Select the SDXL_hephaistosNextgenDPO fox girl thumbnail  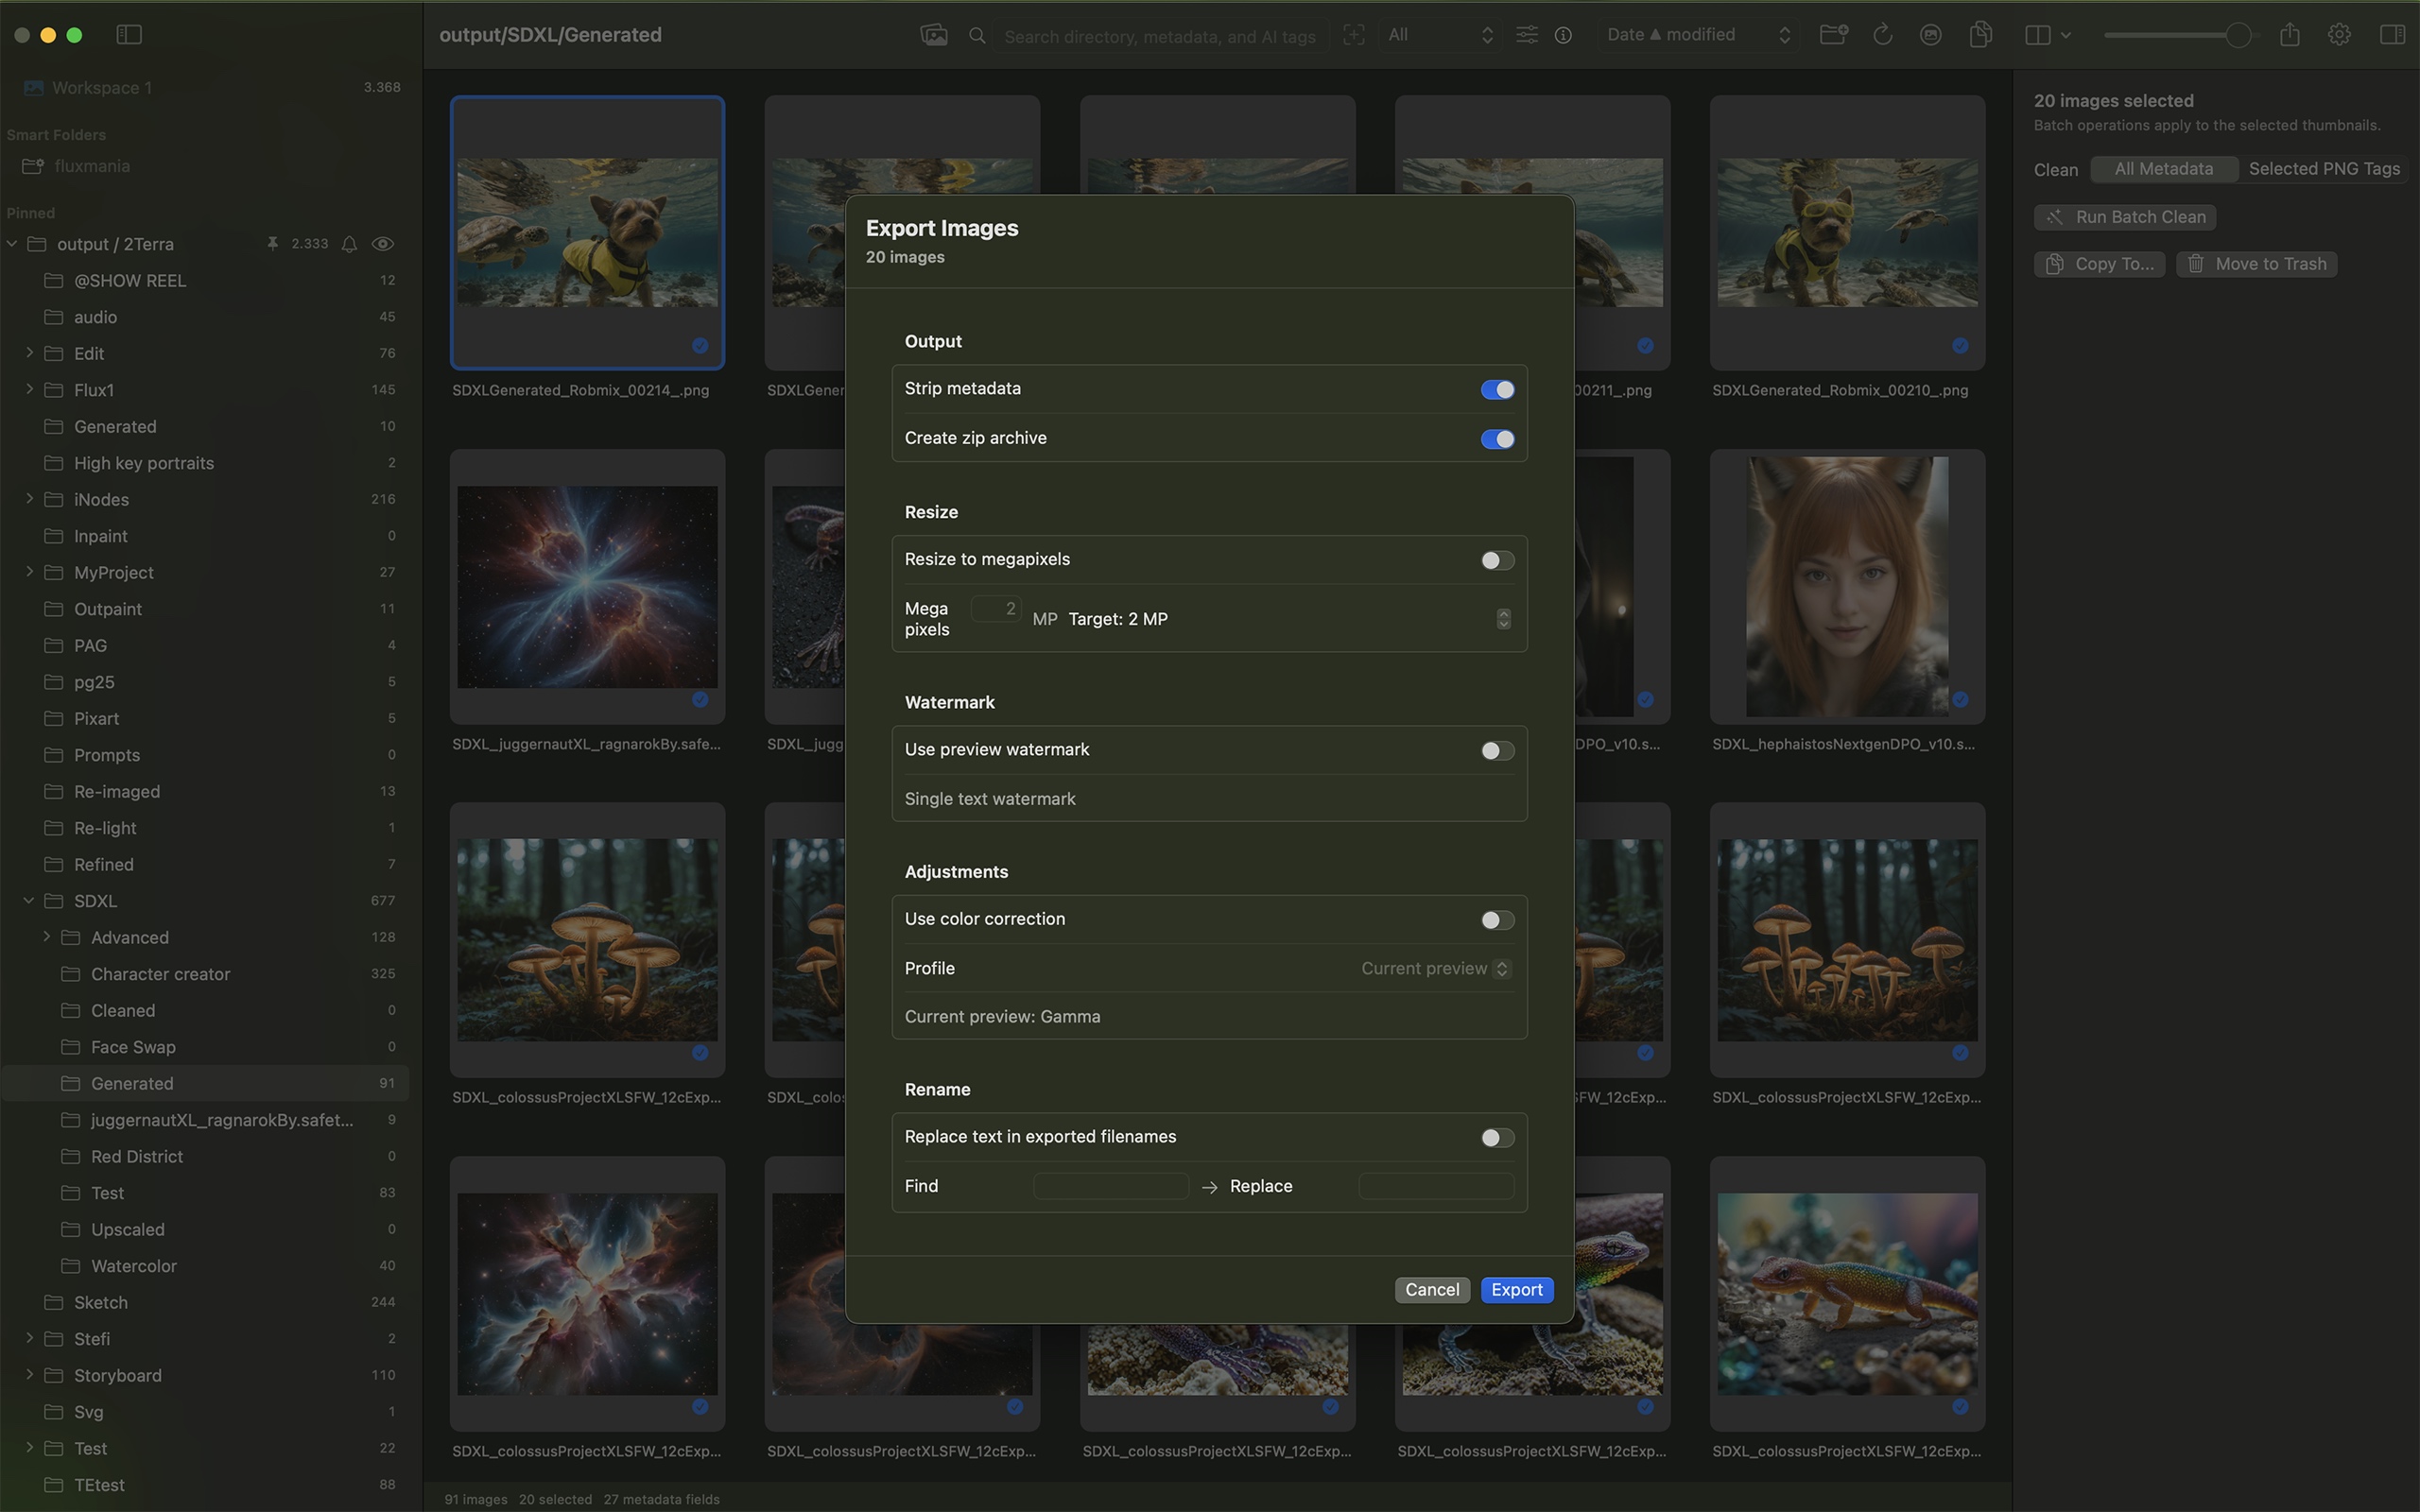1847,587
